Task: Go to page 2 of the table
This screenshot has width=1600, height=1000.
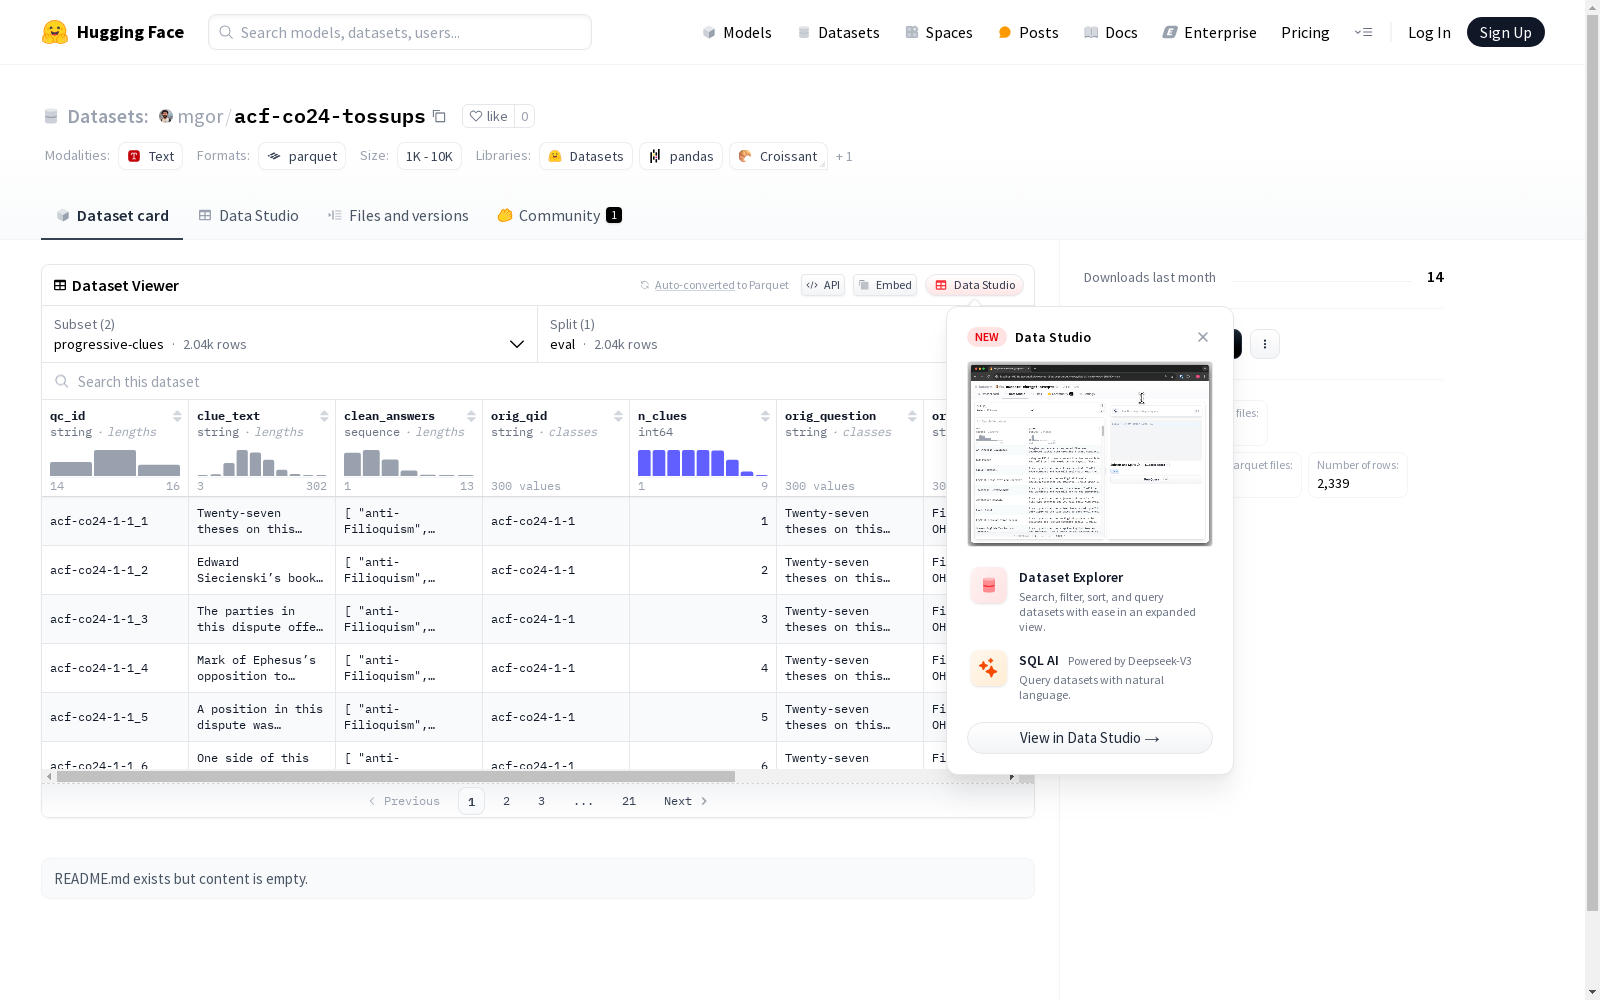Action: tap(507, 801)
